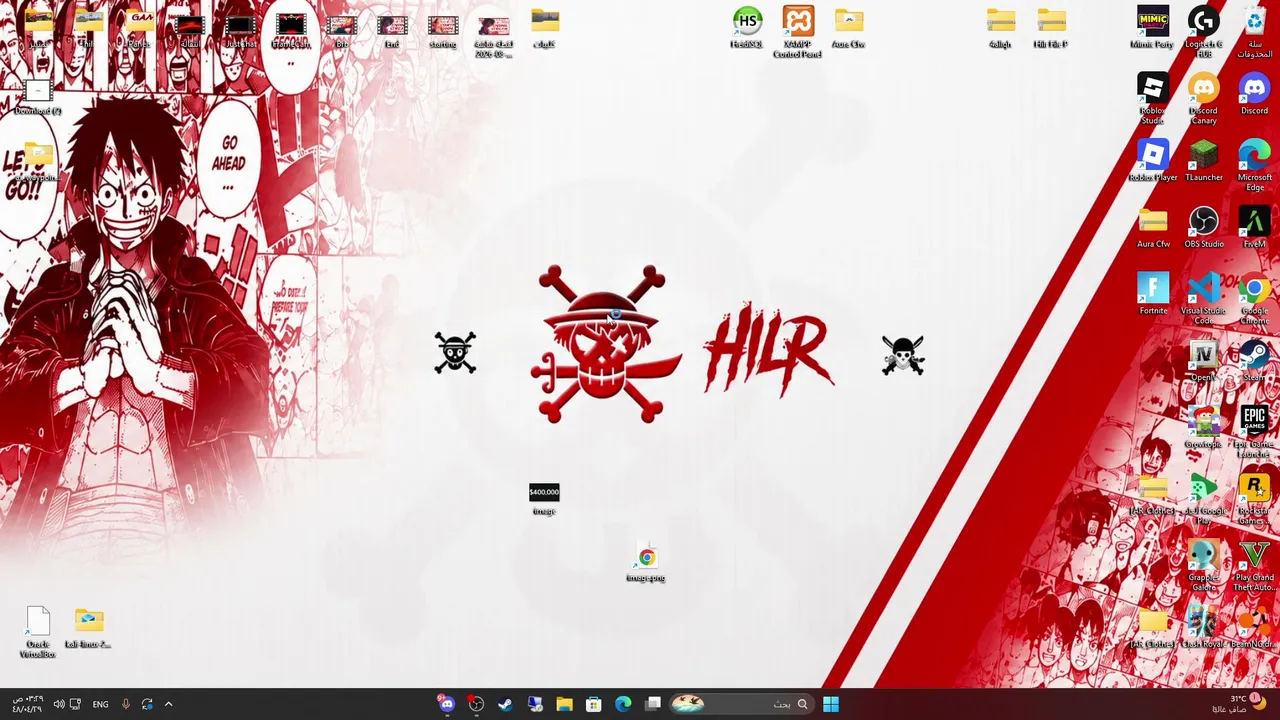Screen dimensions: 1280x720
Task: Click the Epic Games Launcher shortcut
Action: 1254,432
